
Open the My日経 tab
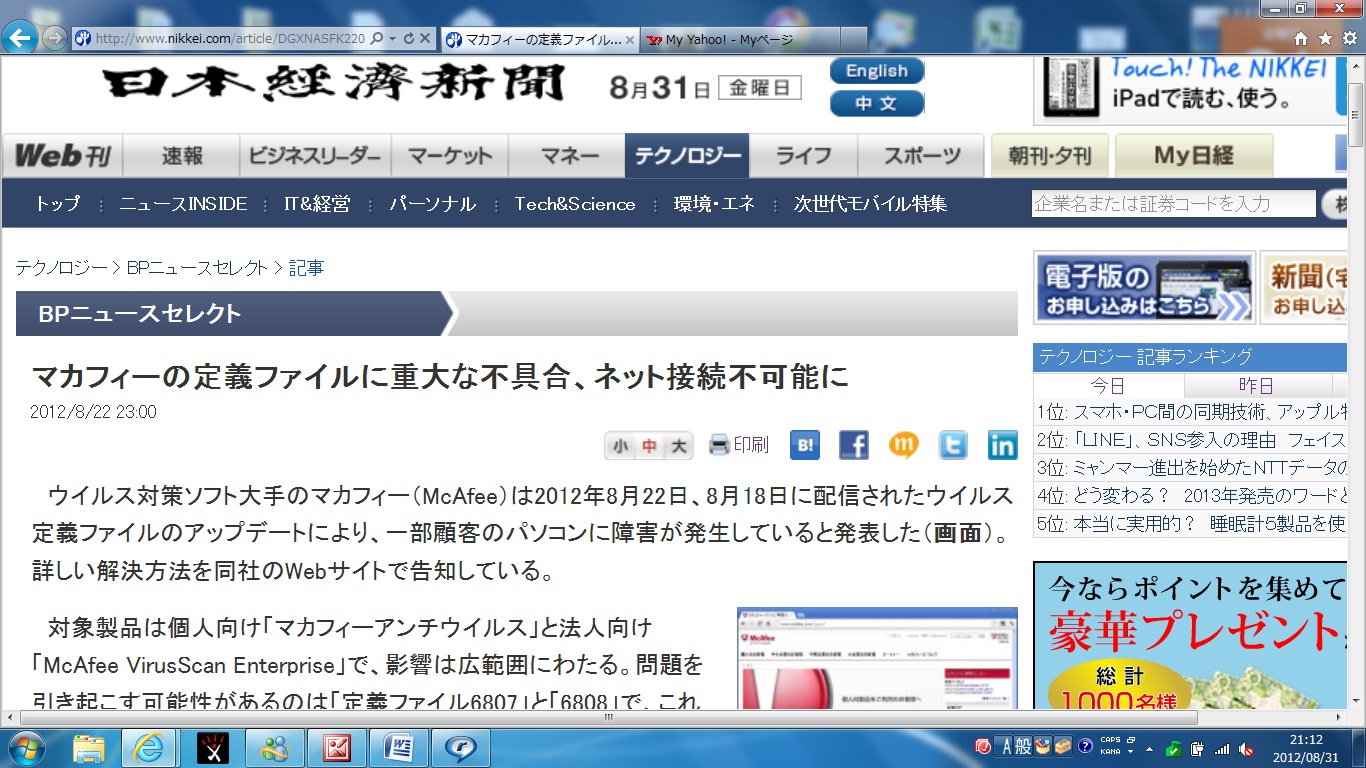(1194, 156)
